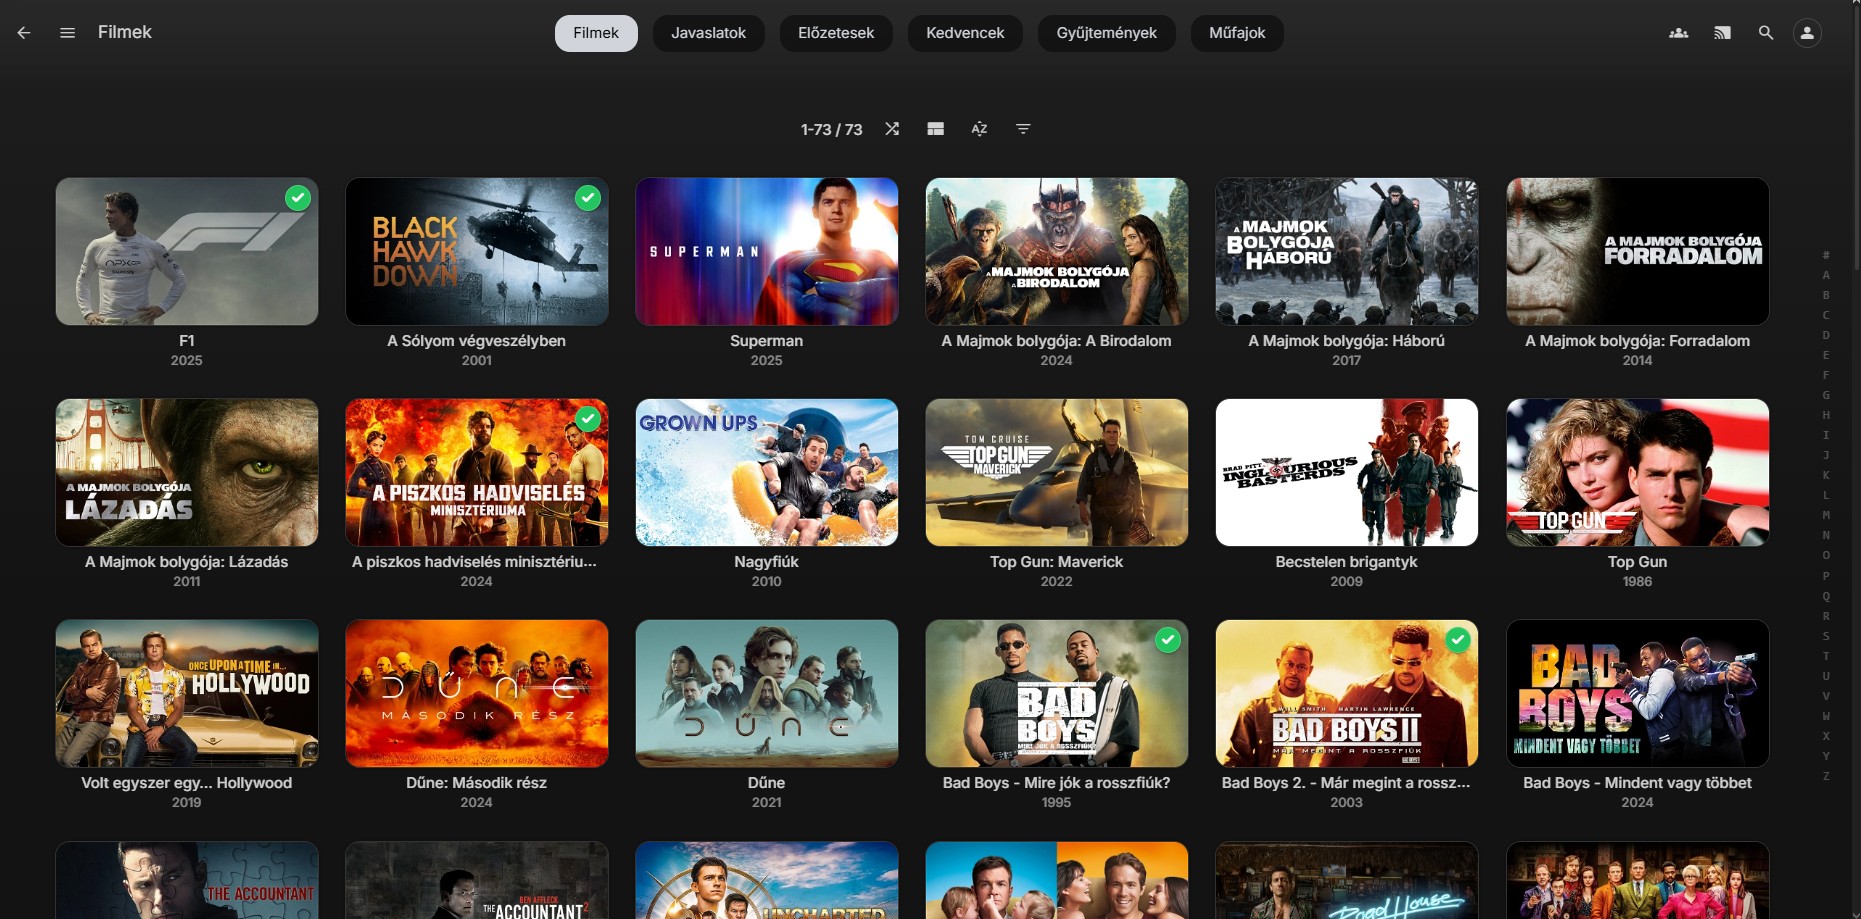Screen dimensions: 1861x919
Task: Jump to letter P in alphabet picker
Action: coord(1826,576)
